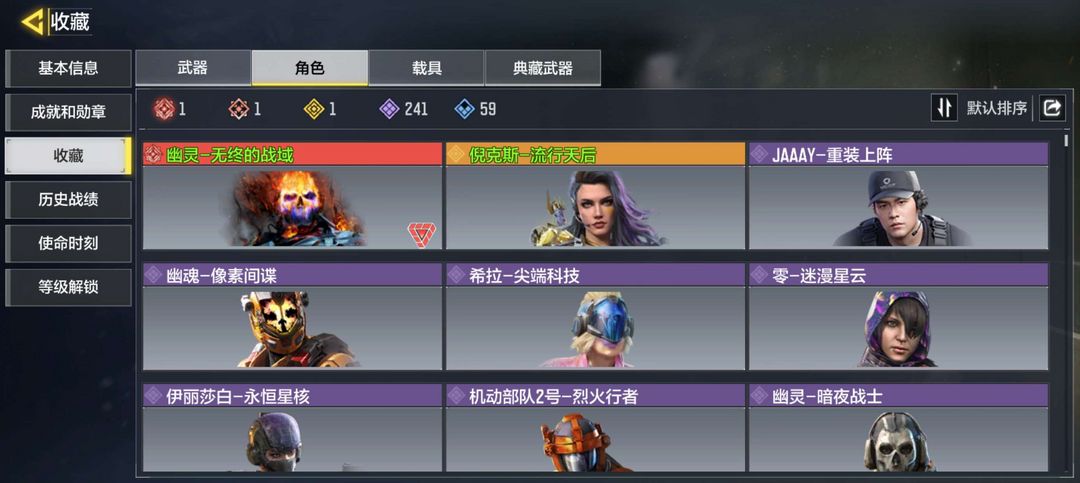Screen dimensions: 1080x483
Task: Click the yellow back arrow icon
Action: 32,22
